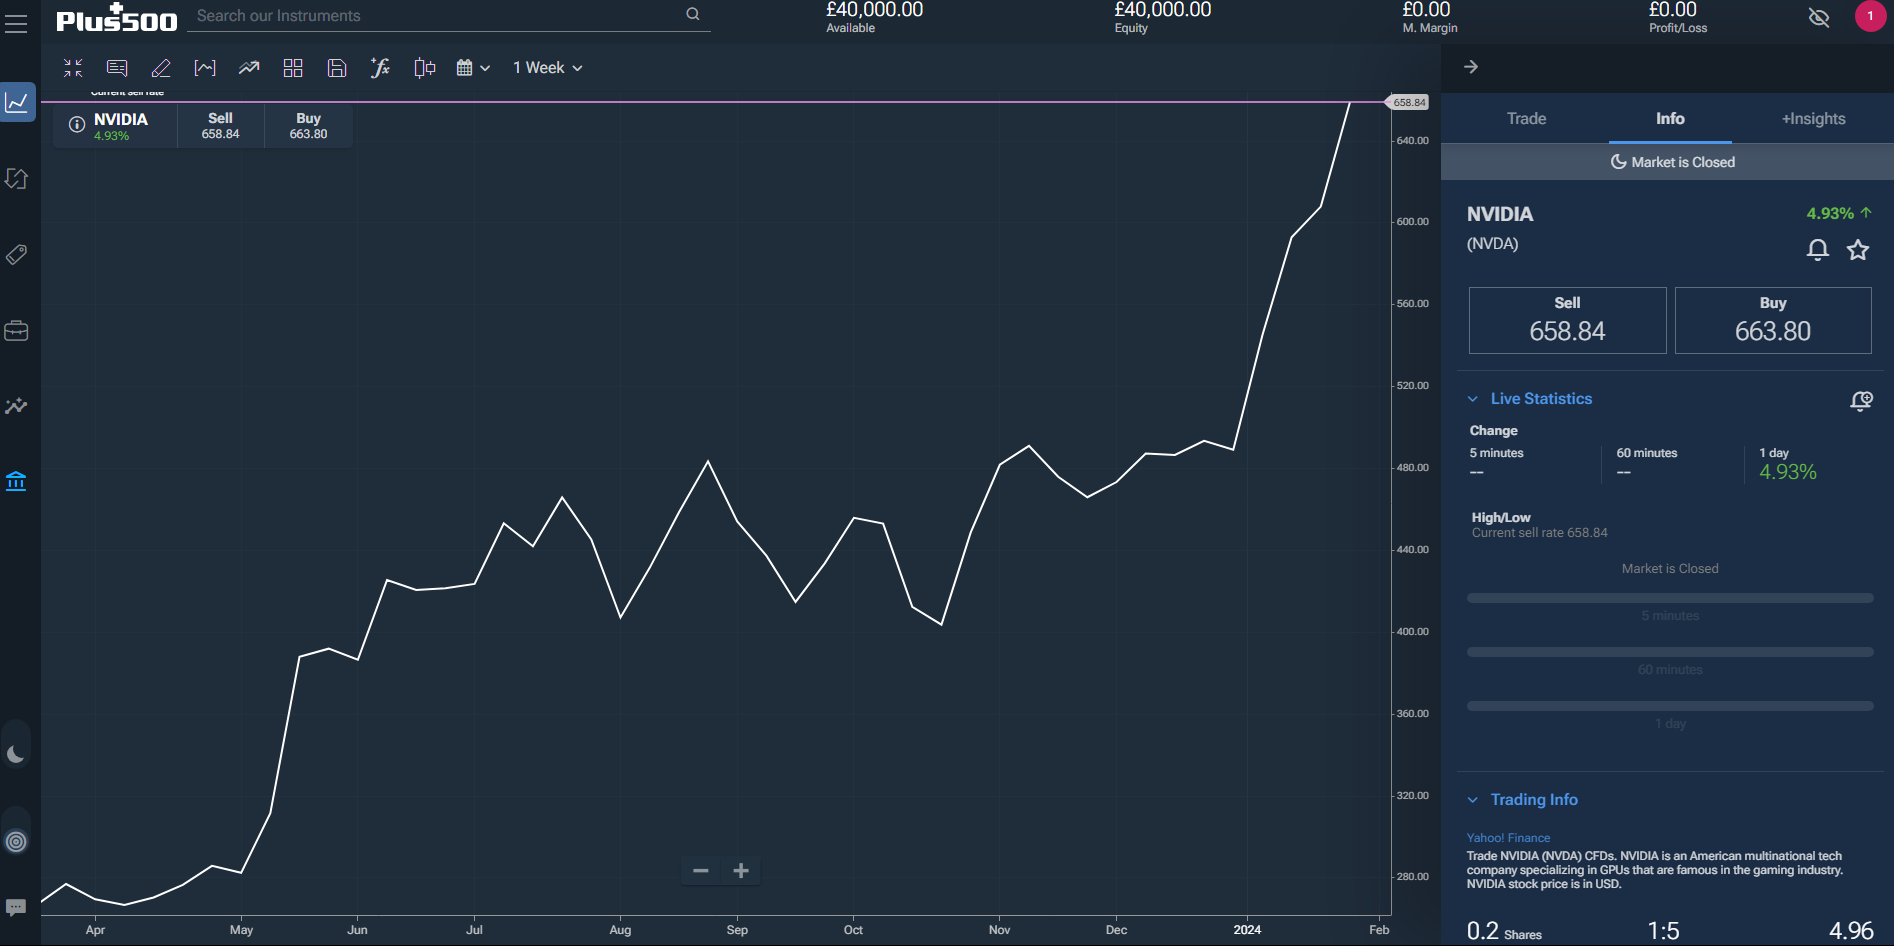Open the news comments panel icon

[116, 67]
